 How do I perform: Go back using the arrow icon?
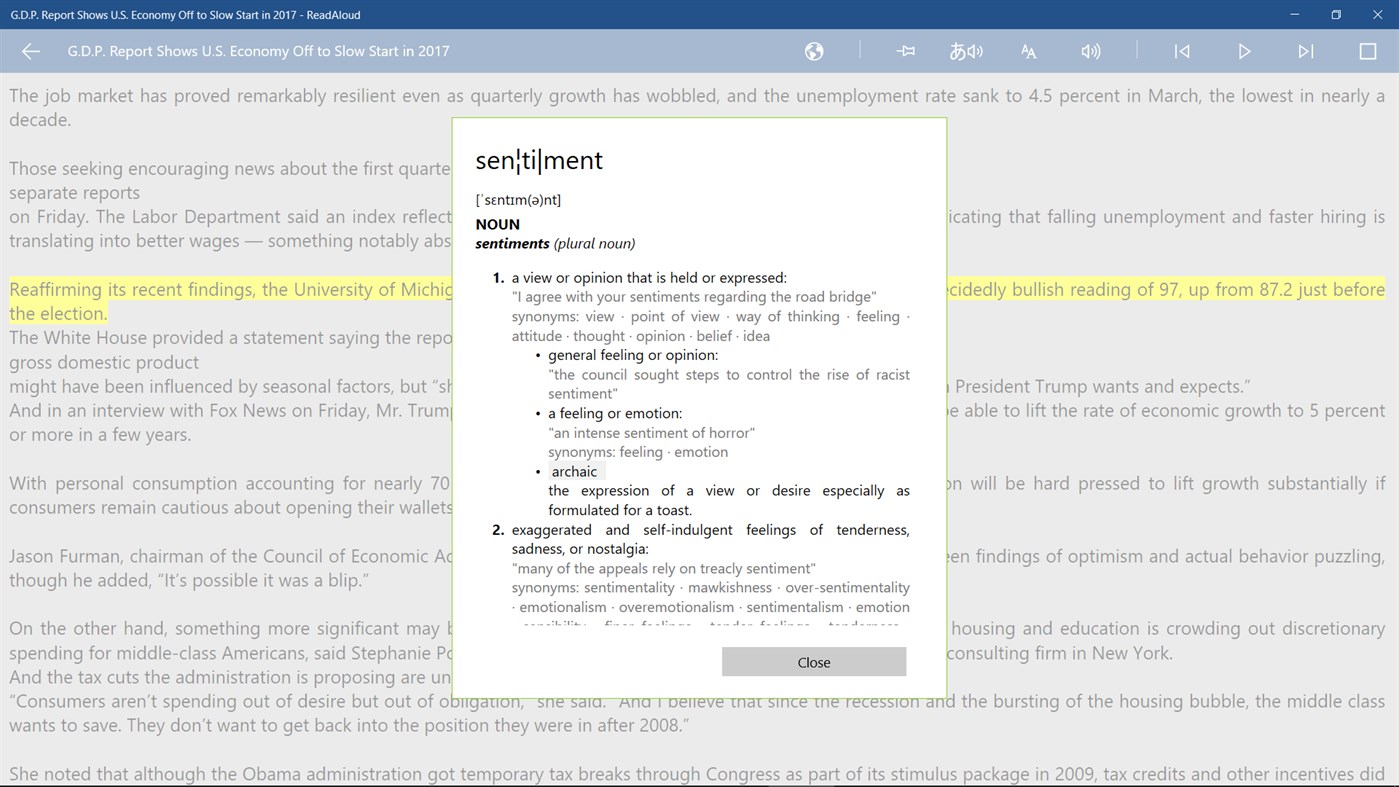click(30, 51)
